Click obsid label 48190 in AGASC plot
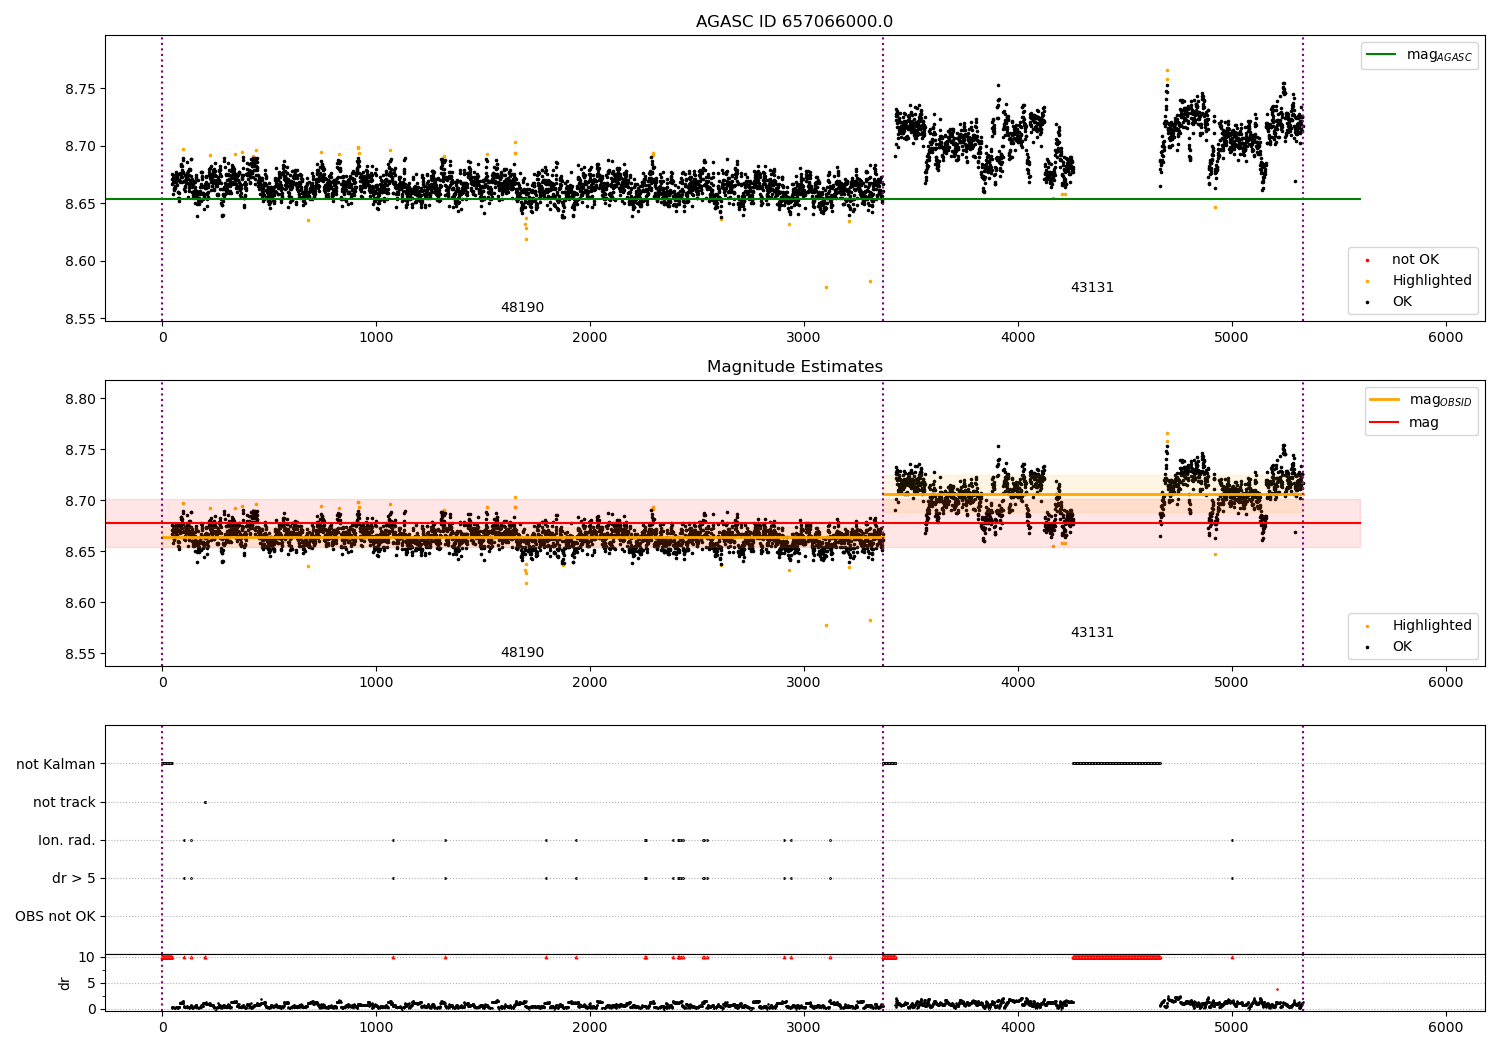 (522, 308)
